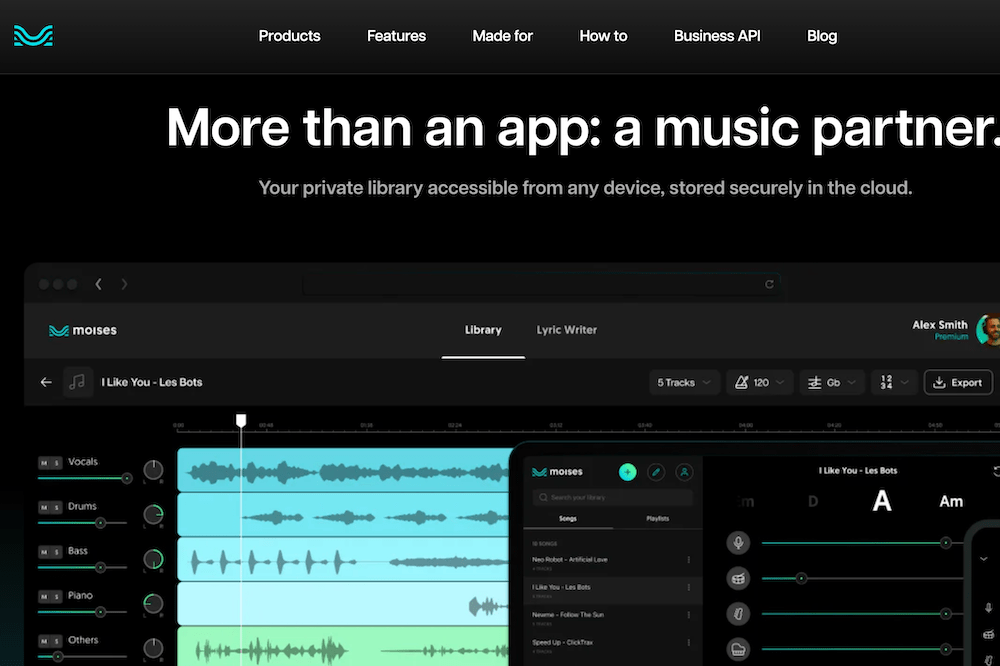The width and height of the screenshot is (1000, 666).
Task: Click the browser mockup back chevron
Action: (98, 284)
